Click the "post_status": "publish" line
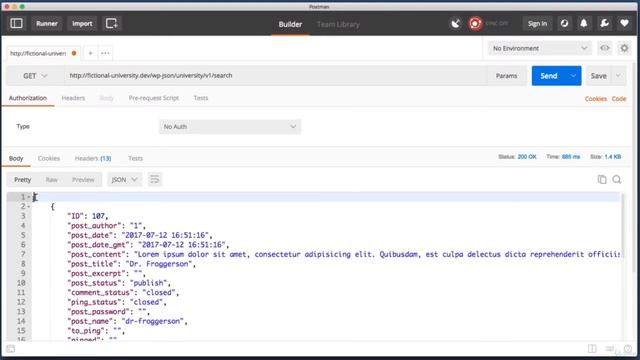This screenshot has height=360, width=640. (x=119, y=283)
